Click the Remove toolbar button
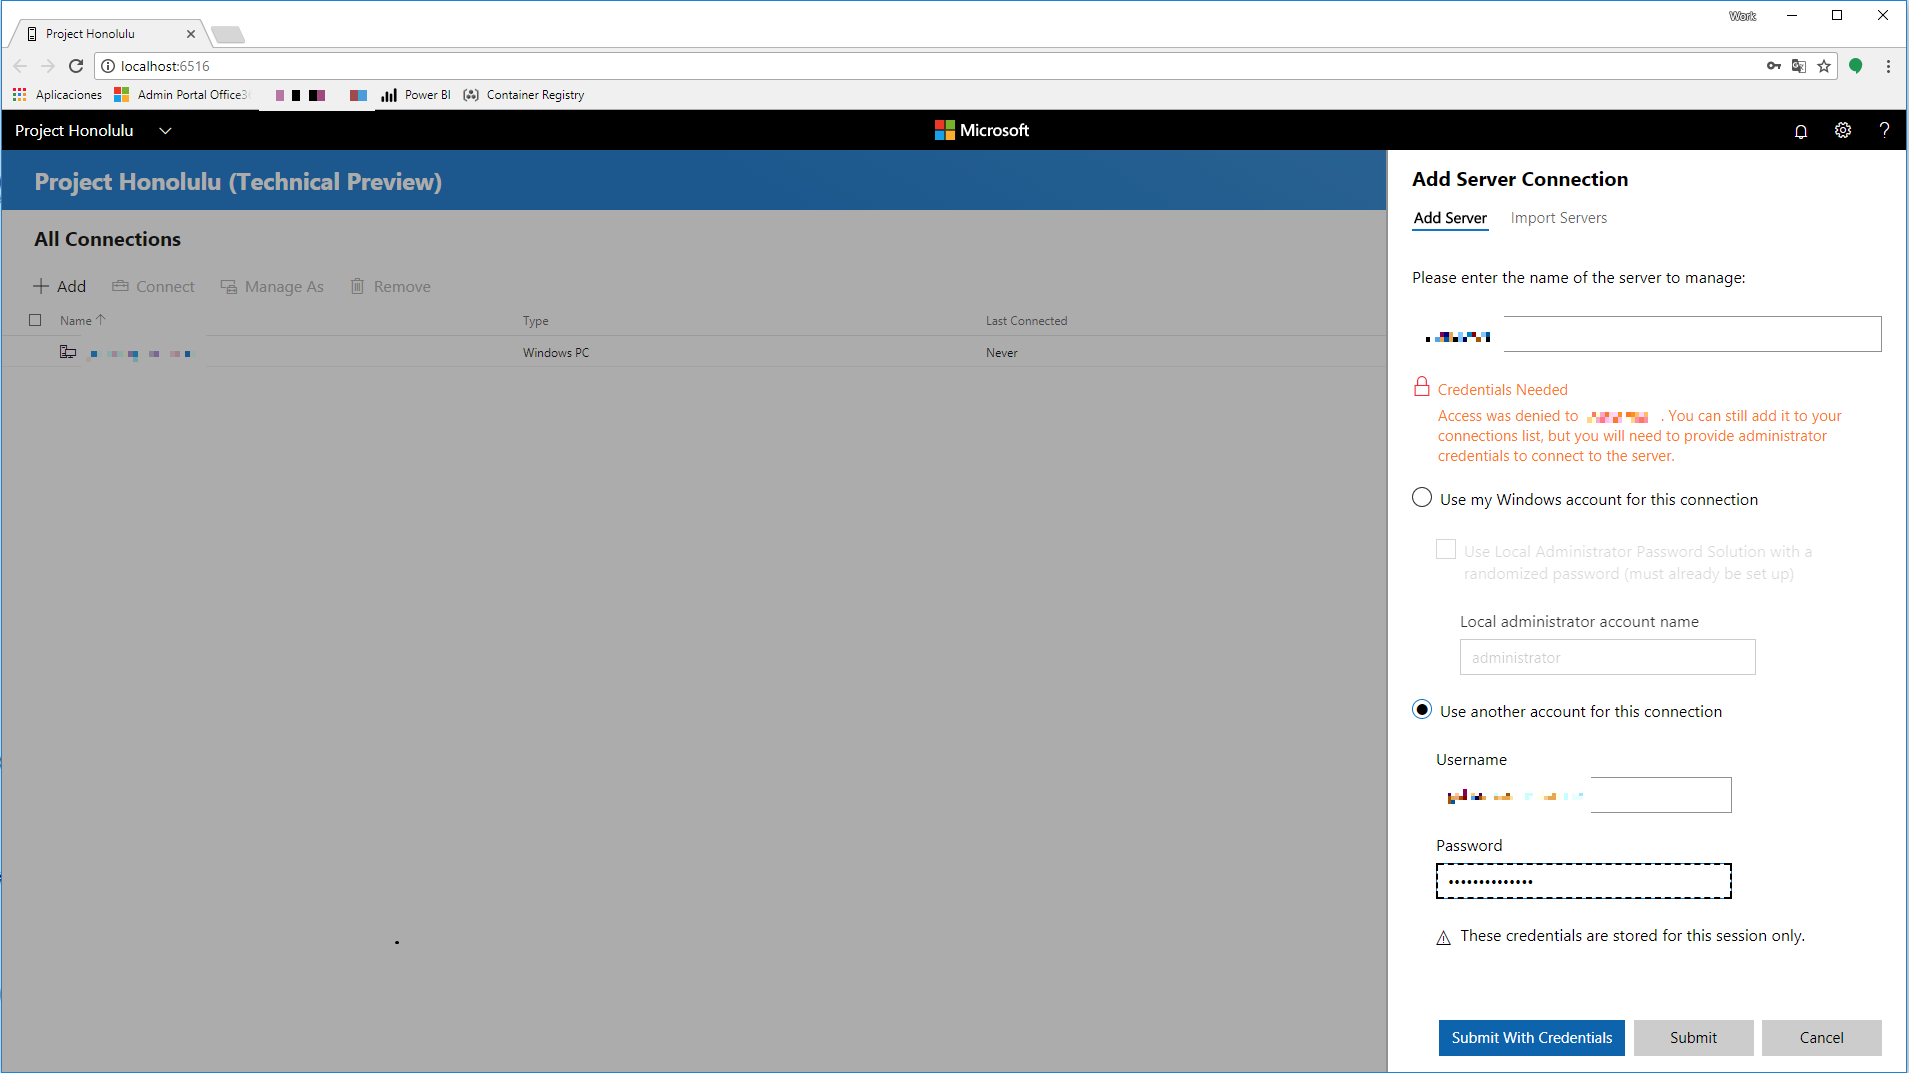The height and width of the screenshot is (1073, 1909). click(390, 287)
